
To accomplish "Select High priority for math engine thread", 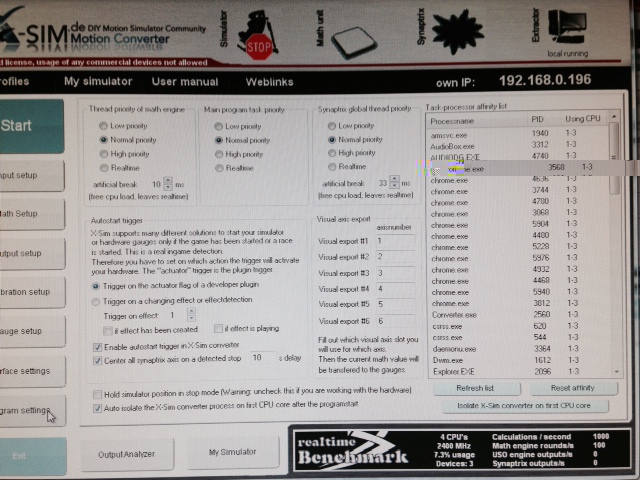I will (x=102, y=155).
